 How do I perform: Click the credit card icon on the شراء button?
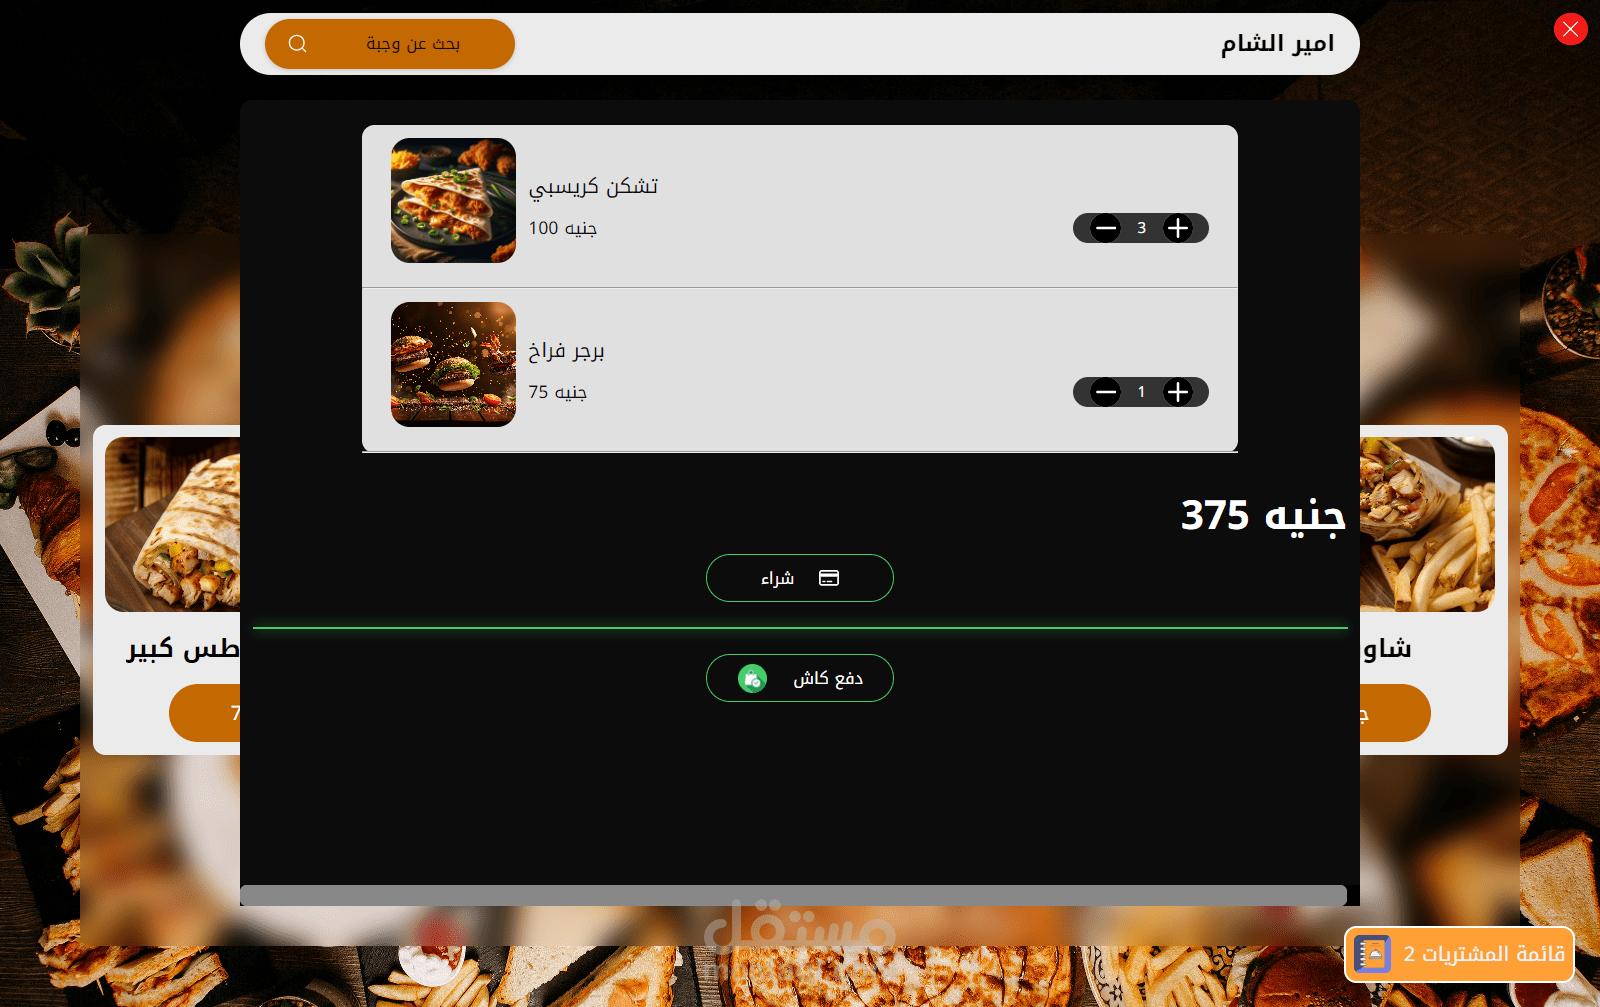829,578
